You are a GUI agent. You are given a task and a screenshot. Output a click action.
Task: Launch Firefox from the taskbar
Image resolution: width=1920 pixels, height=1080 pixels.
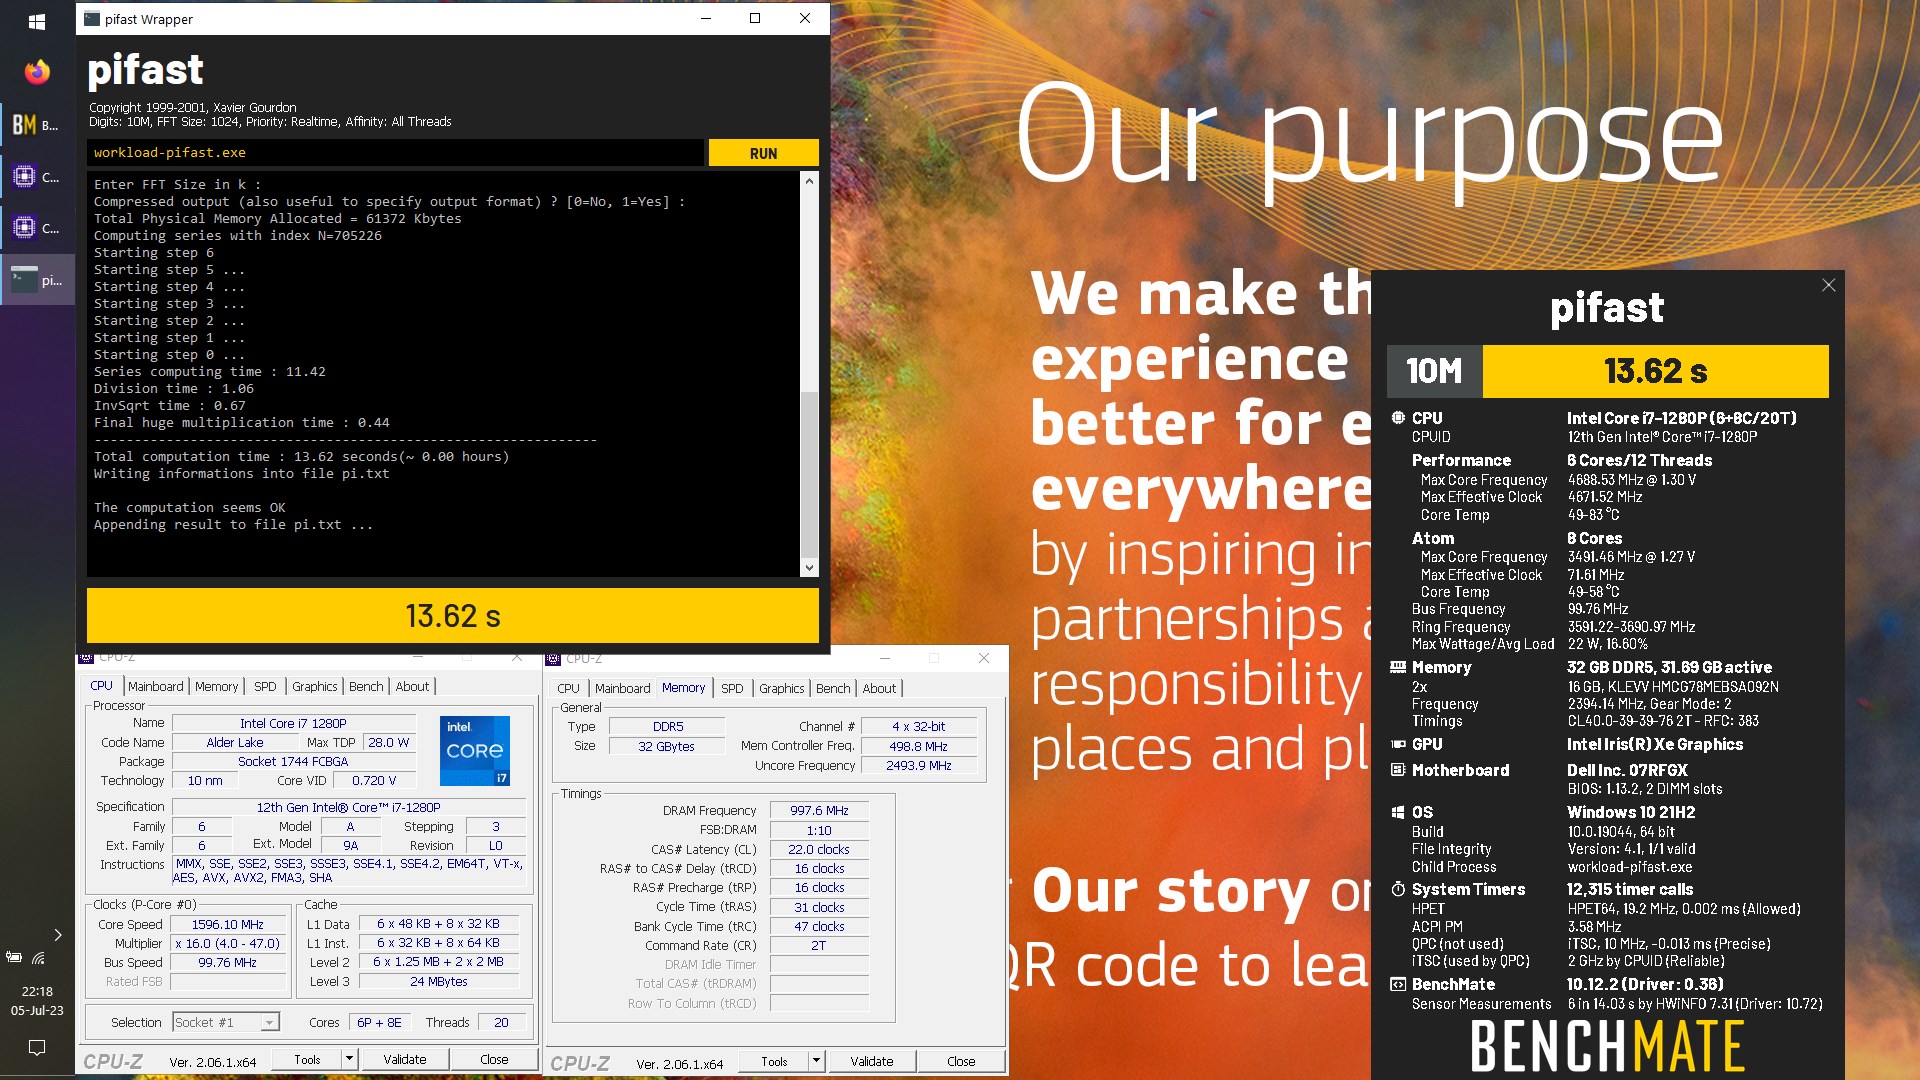[37, 72]
